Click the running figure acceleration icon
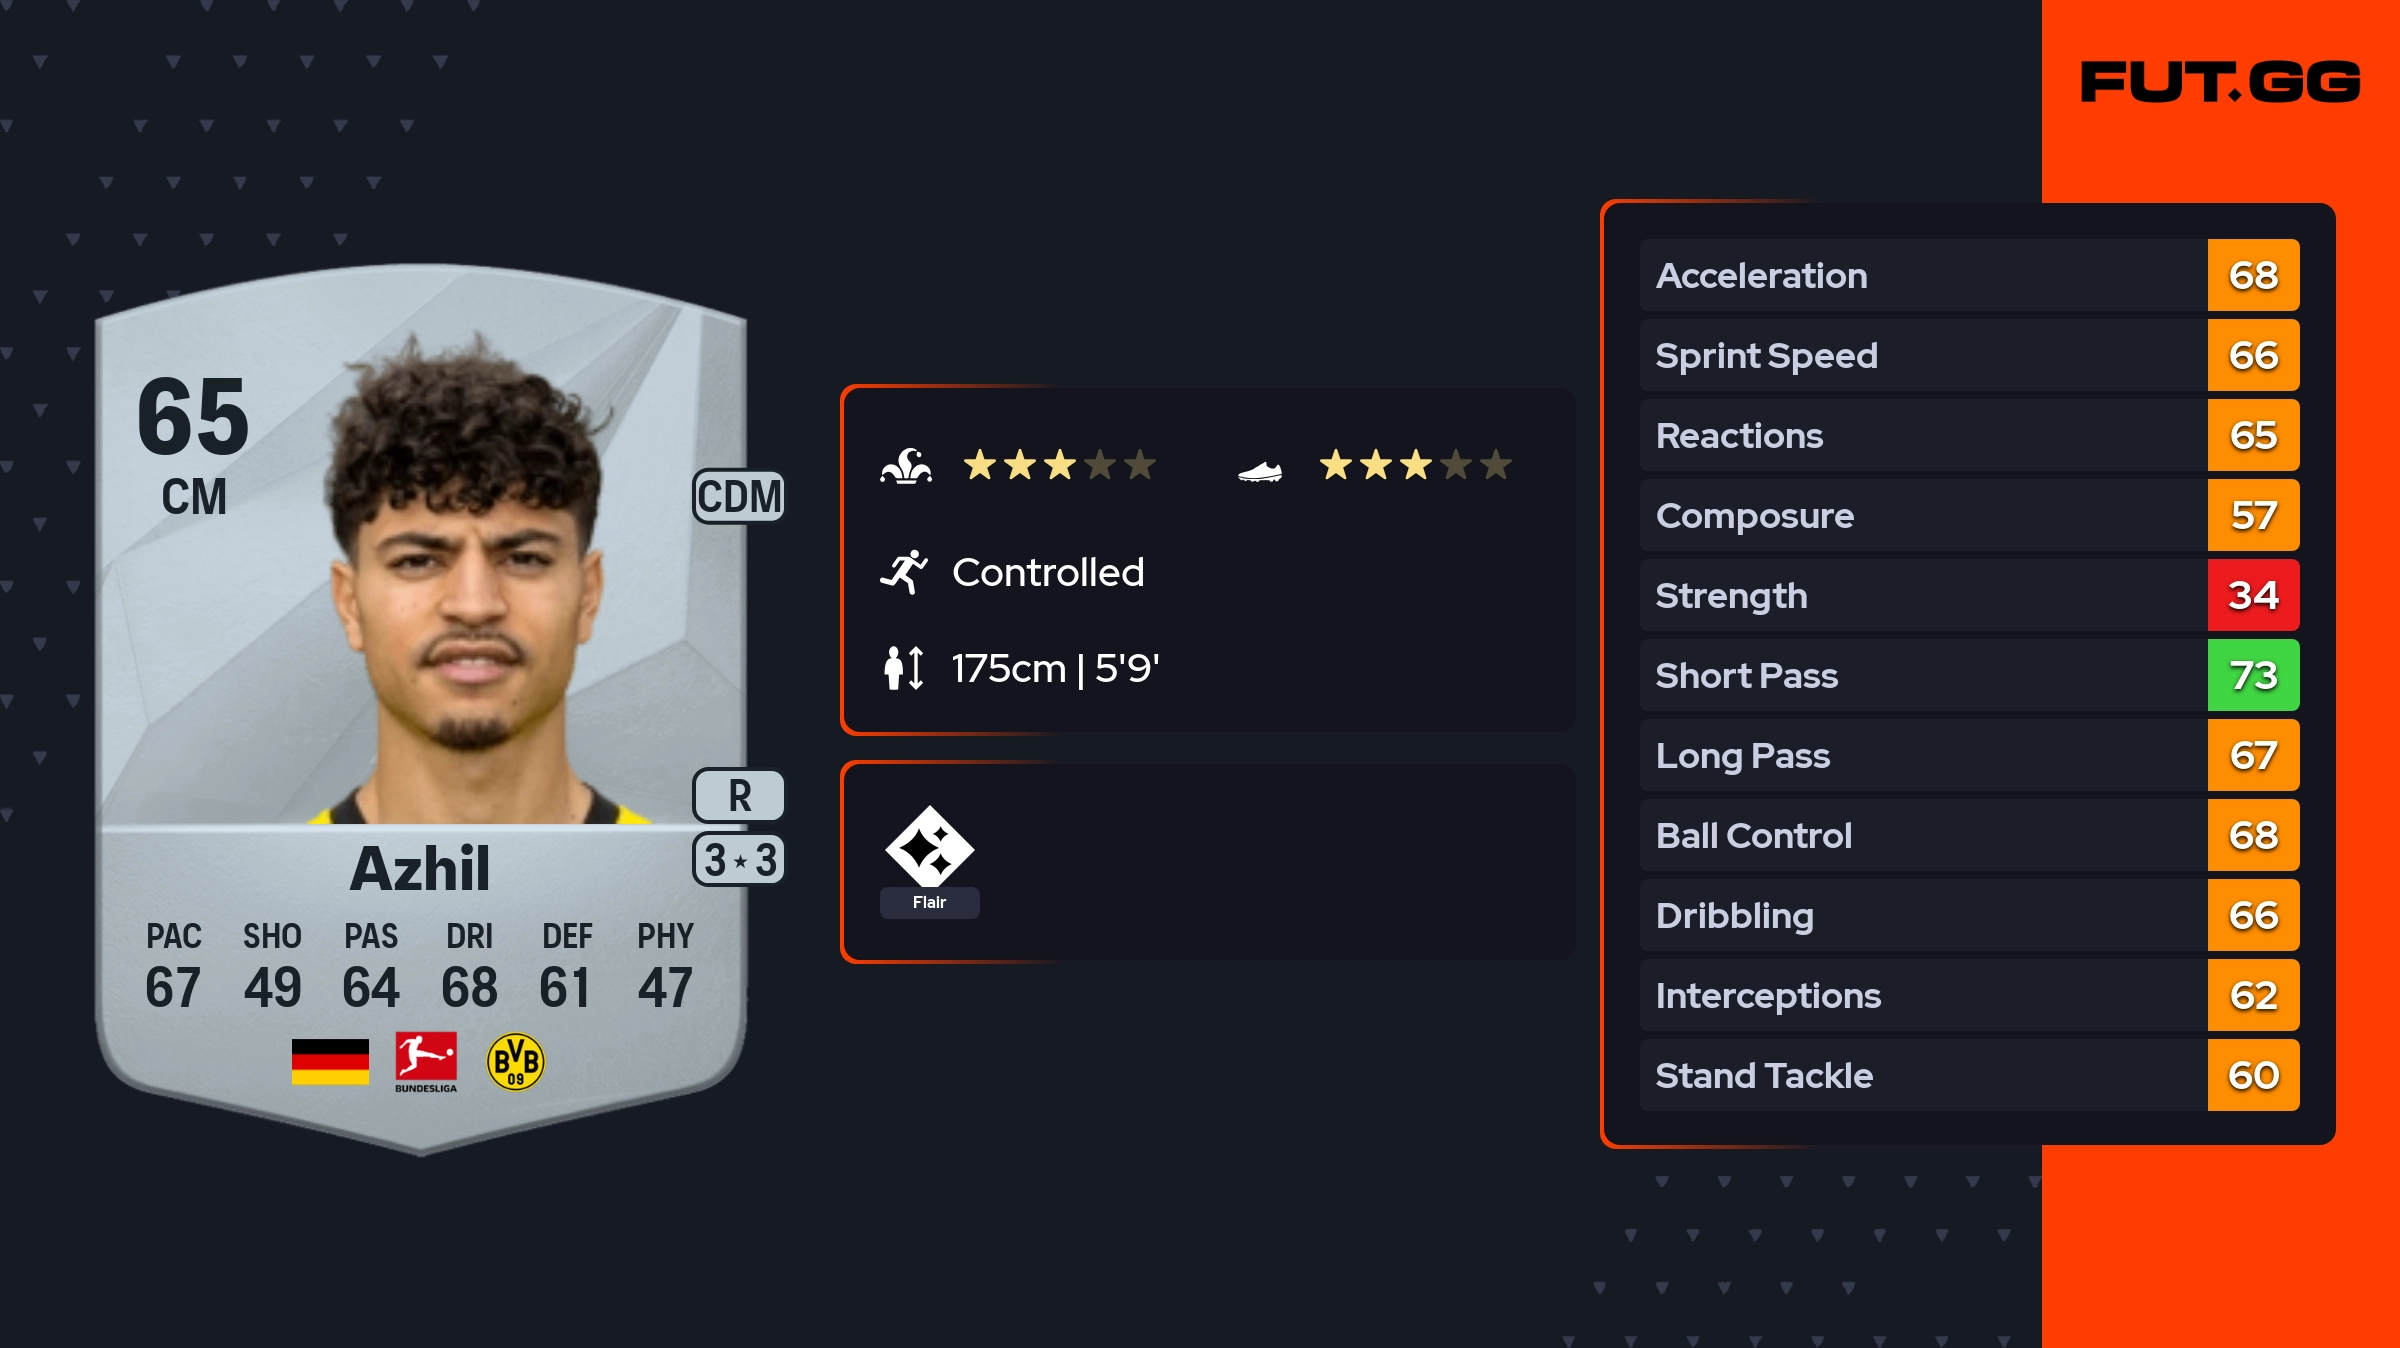Viewport: 2400px width, 1348px height. [904, 572]
